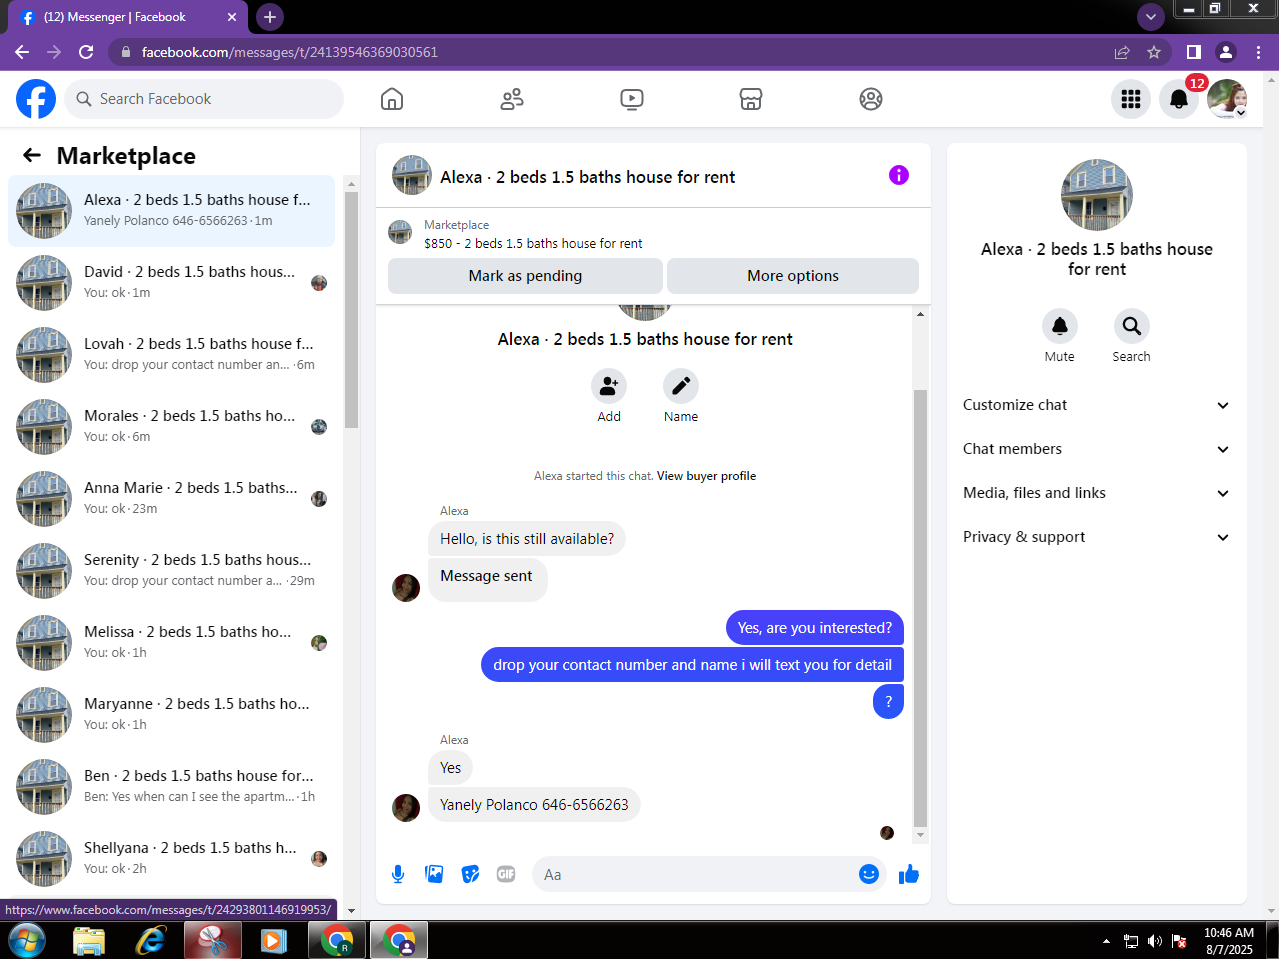Expand the Privacy & support section

coord(1097,537)
